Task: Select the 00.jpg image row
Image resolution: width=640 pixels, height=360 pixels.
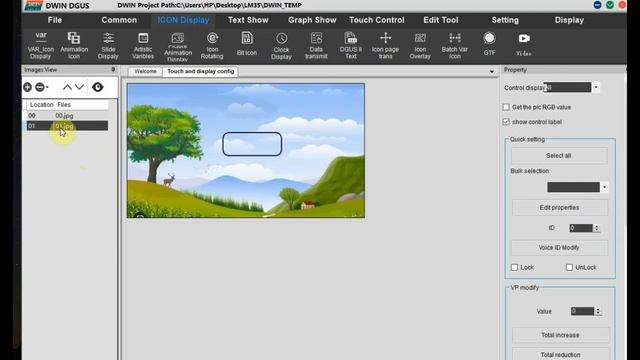Action: pyautogui.click(x=67, y=116)
